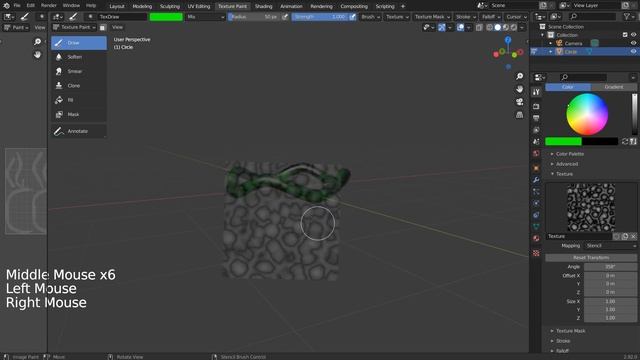Select the Draw brush tool
Viewport: 640px width, 360px height.
point(79,43)
